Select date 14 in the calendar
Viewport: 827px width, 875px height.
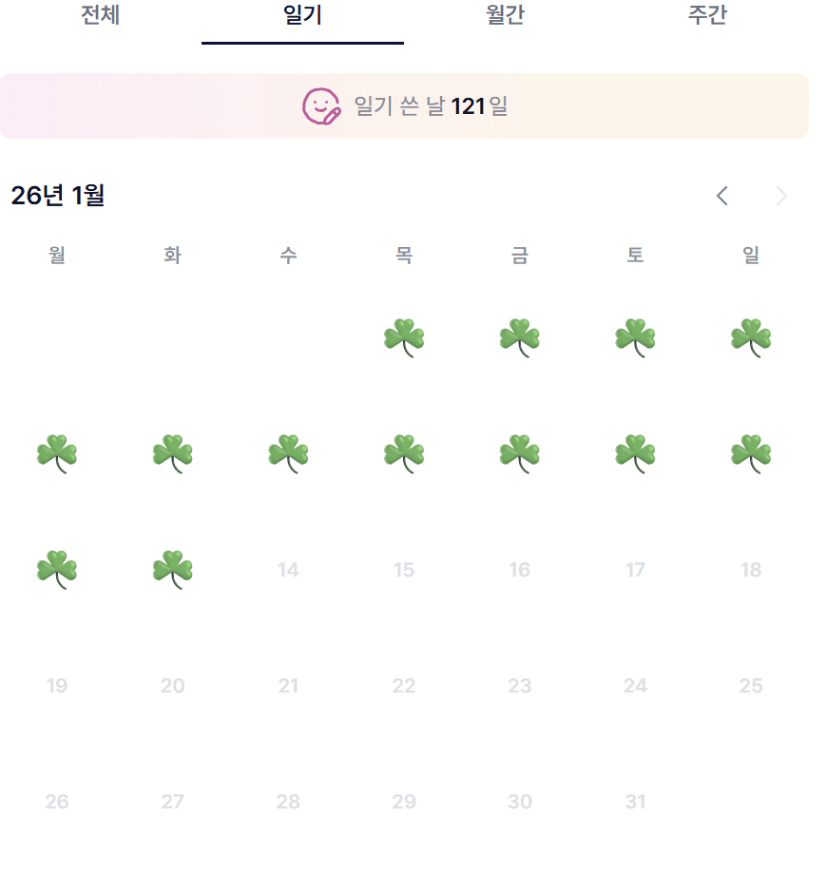tap(288, 570)
